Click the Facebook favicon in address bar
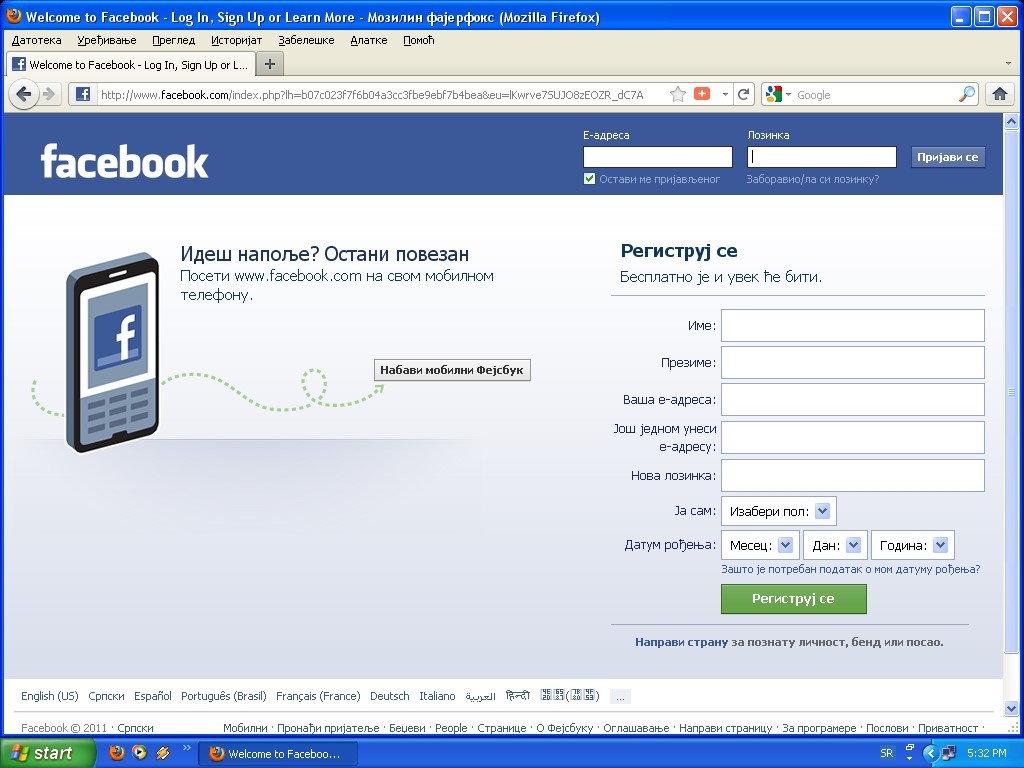Viewport: 1024px width, 768px height. (x=83, y=94)
